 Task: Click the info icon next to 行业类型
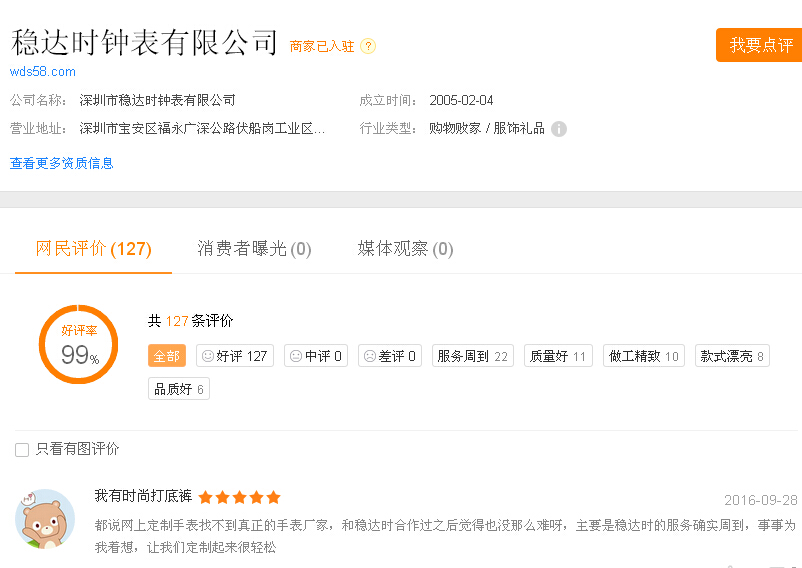click(559, 129)
